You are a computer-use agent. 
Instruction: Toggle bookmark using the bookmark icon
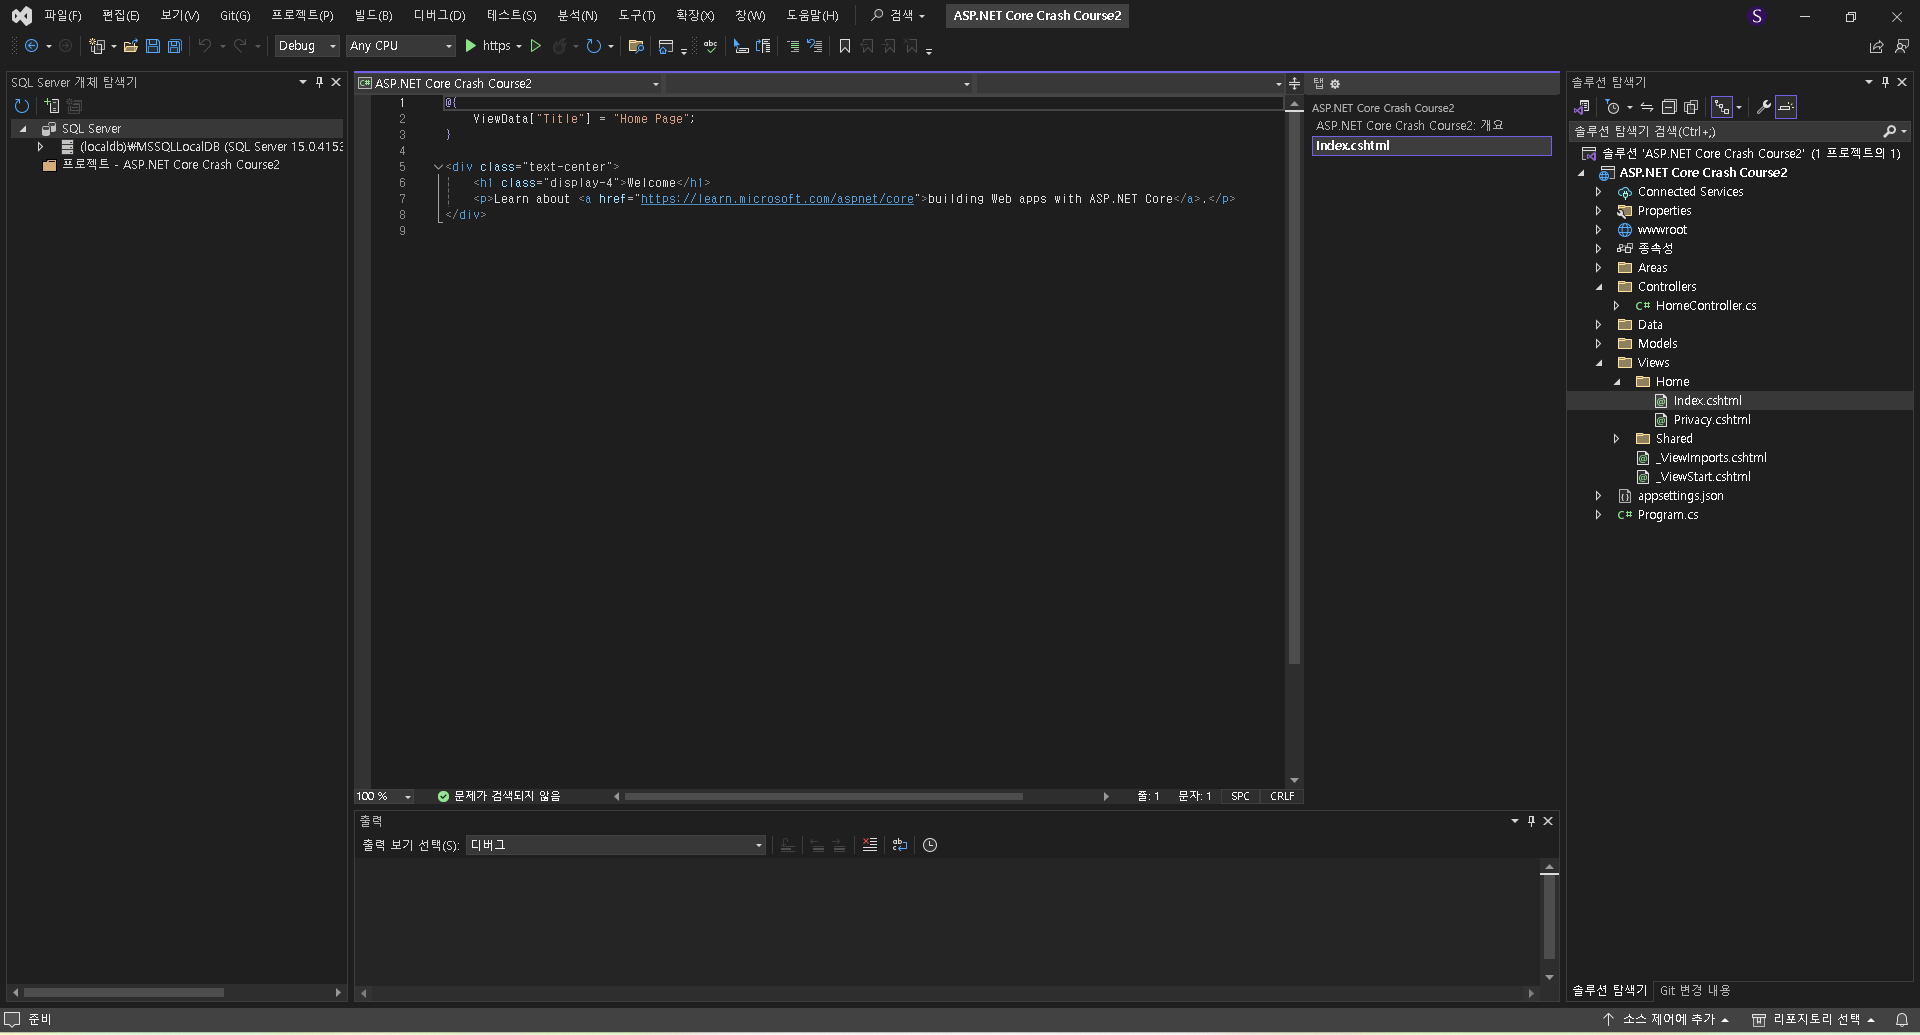[845, 46]
